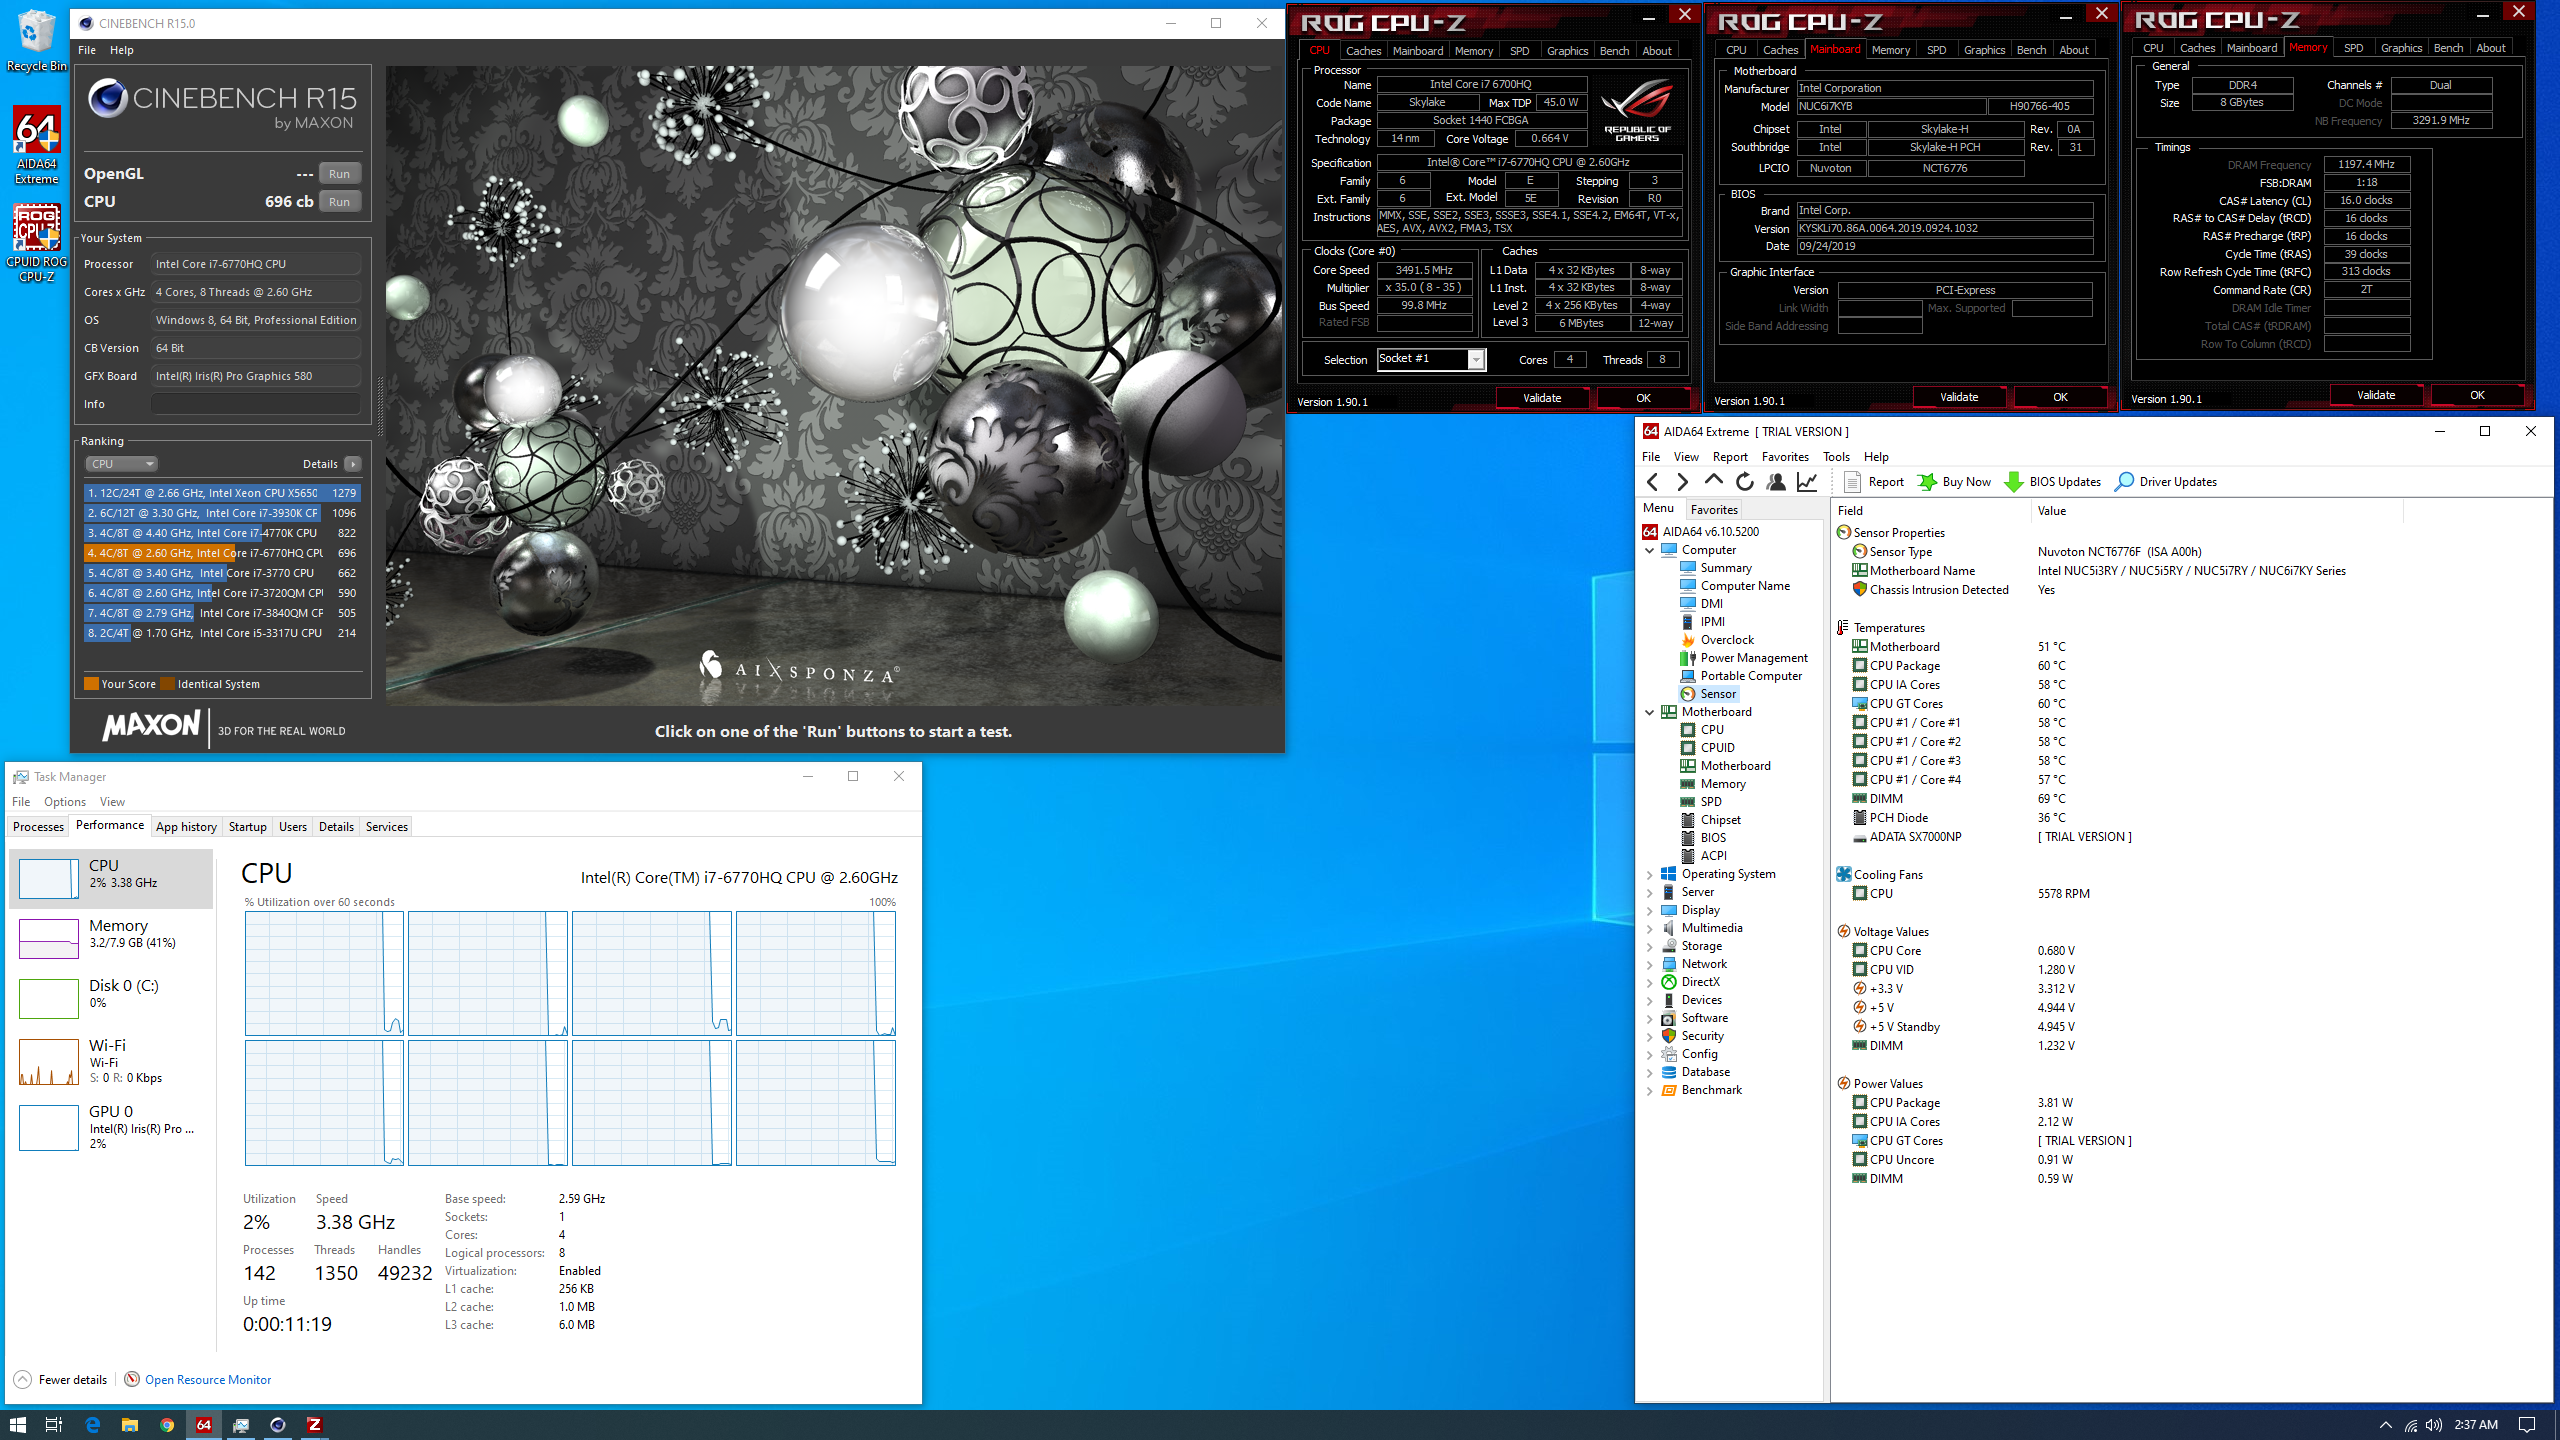Open Task View on the taskbar
The image size is (2560, 1440).
[x=54, y=1425]
